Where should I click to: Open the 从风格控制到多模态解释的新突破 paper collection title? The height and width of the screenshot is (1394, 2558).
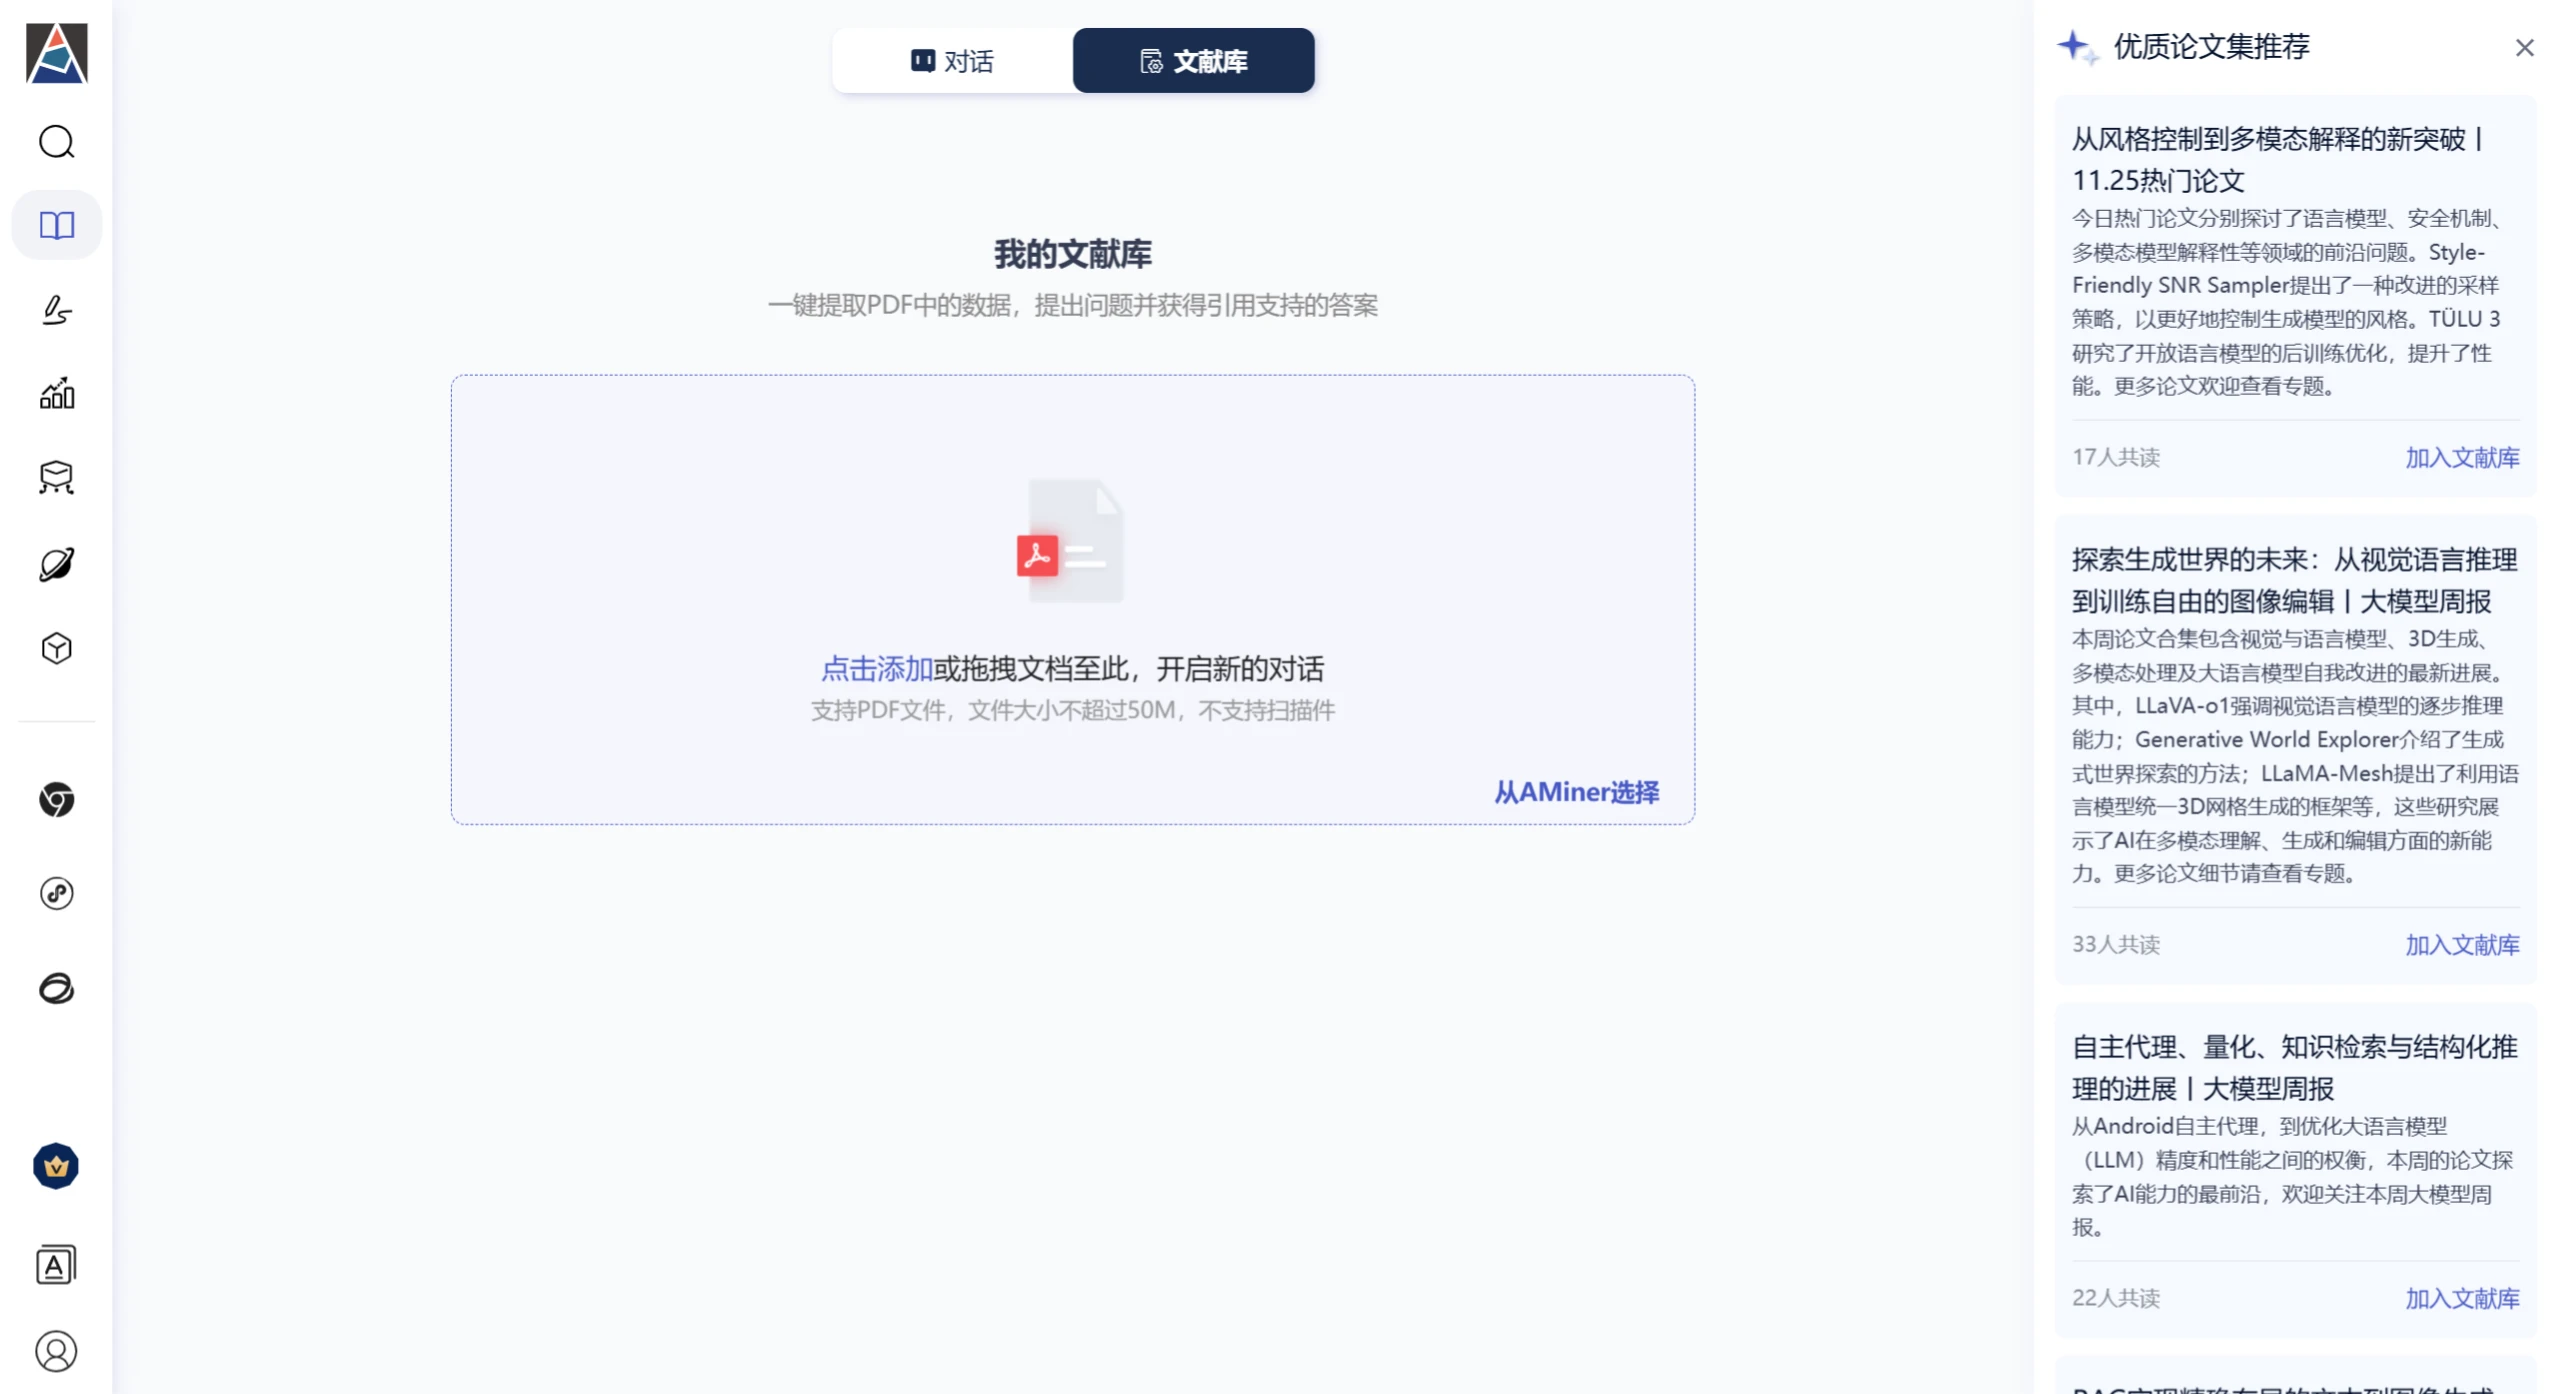click(2278, 160)
